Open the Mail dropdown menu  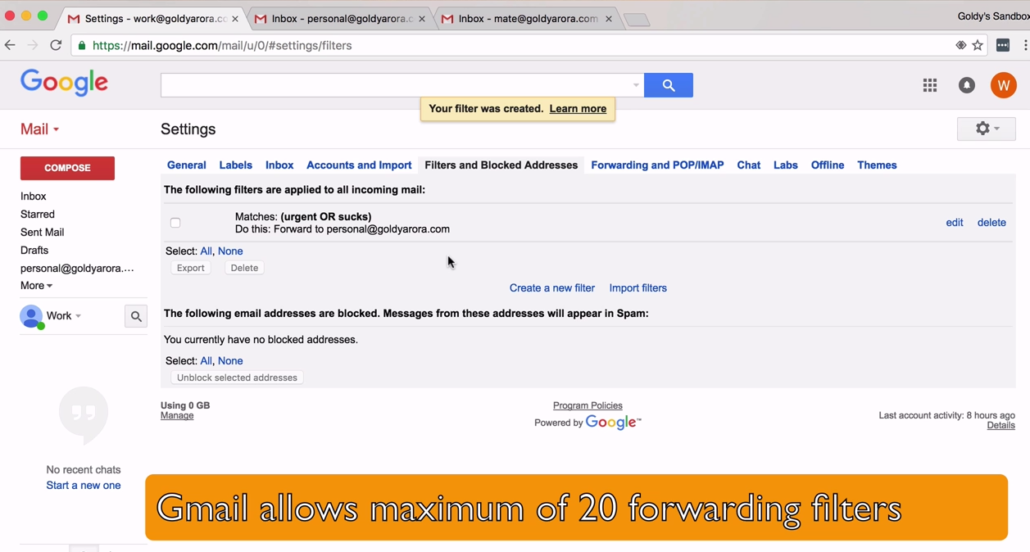(39, 129)
